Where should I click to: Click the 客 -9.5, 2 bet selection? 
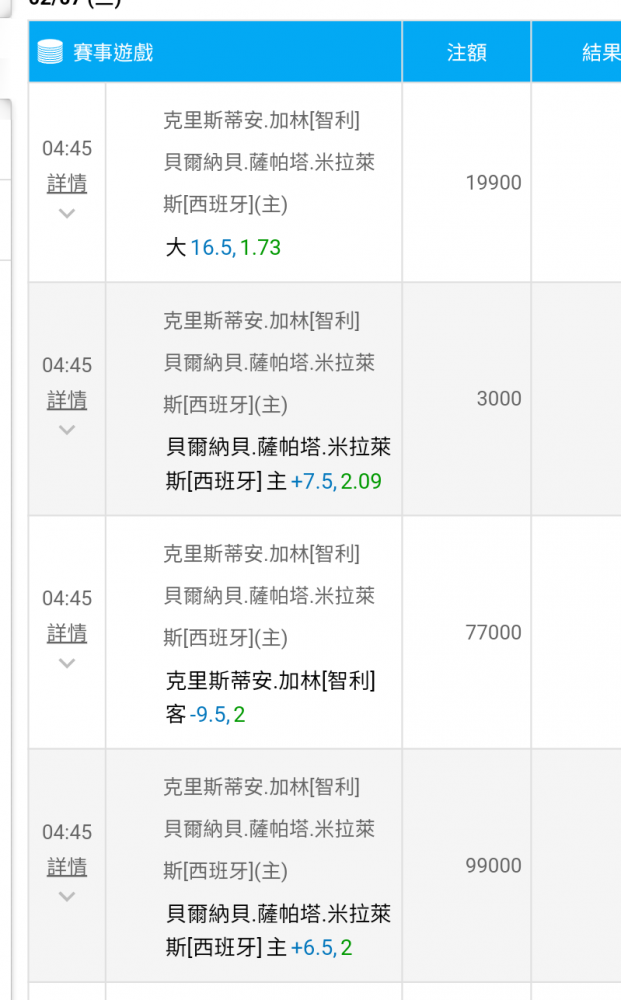205,714
